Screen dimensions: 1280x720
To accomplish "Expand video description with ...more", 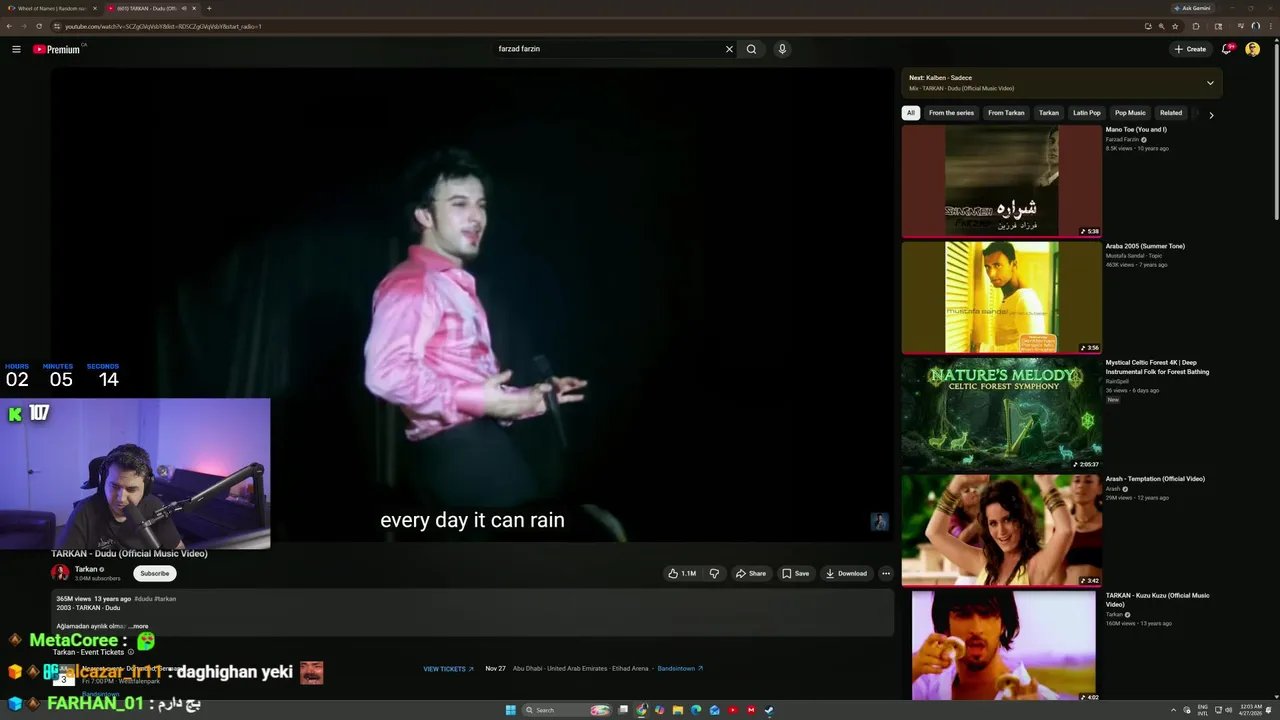I will click(138, 626).
